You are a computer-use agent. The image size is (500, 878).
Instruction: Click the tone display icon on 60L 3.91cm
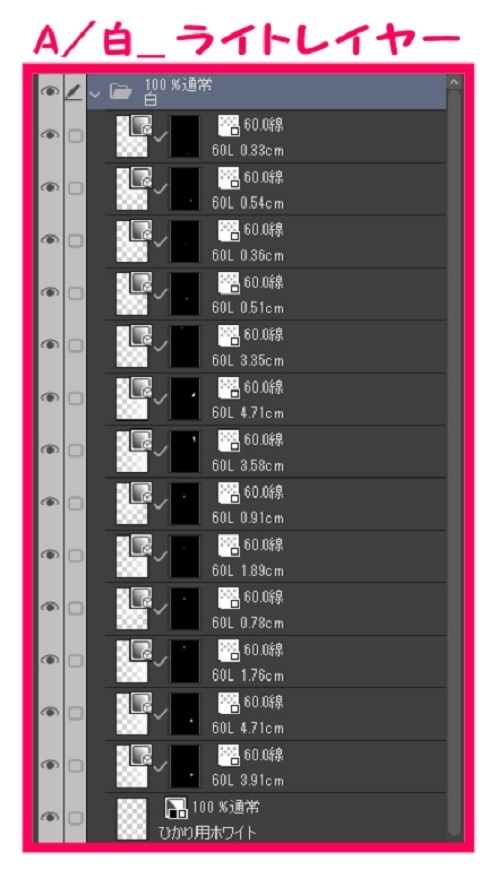point(228,754)
